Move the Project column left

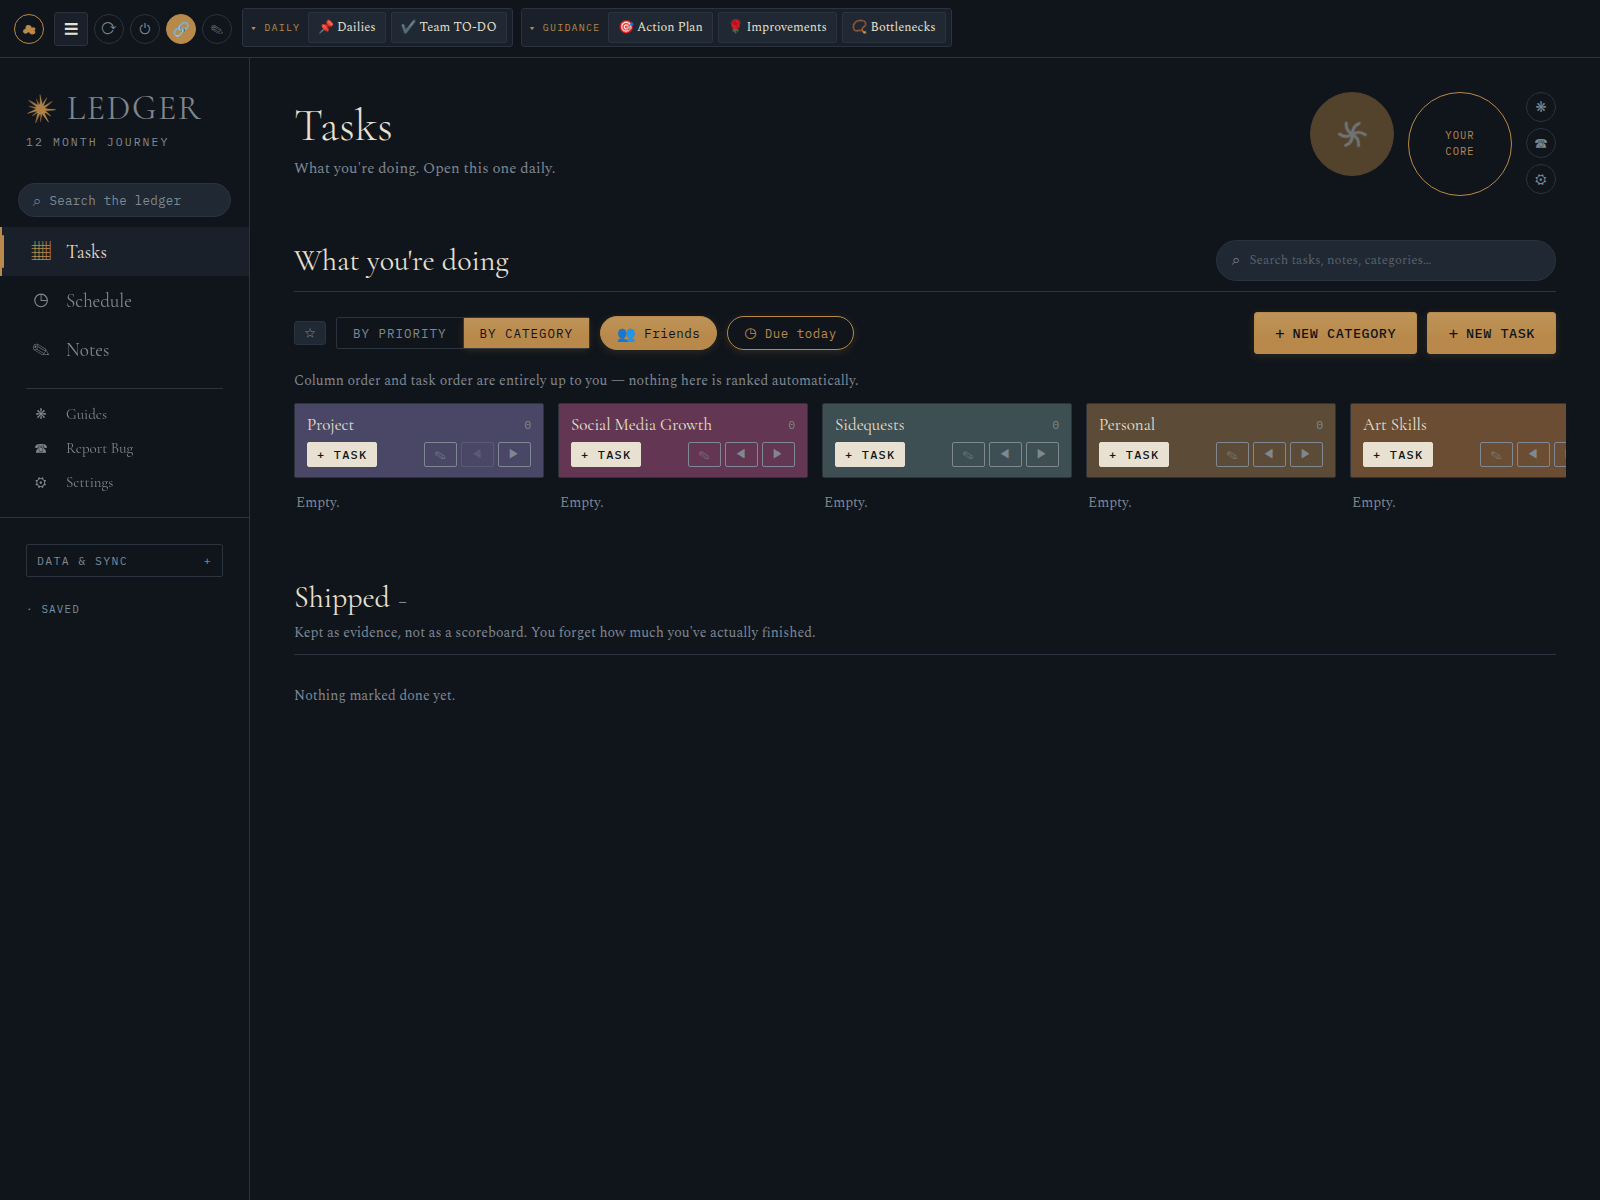point(478,455)
